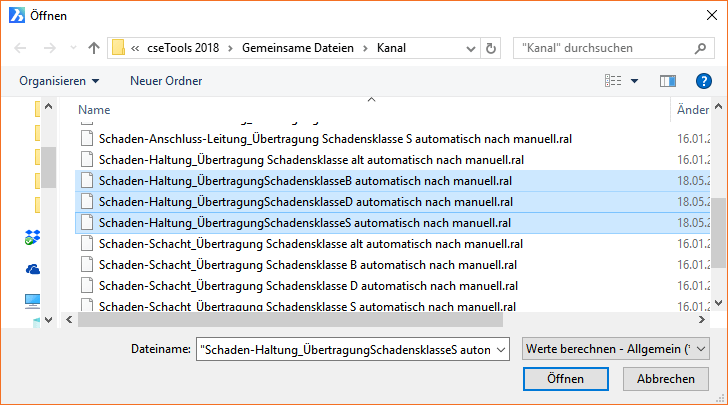Click 'Gemeinsame Dateien' in the breadcrumb path
Viewport: 728px width, 405px height.
click(301, 48)
